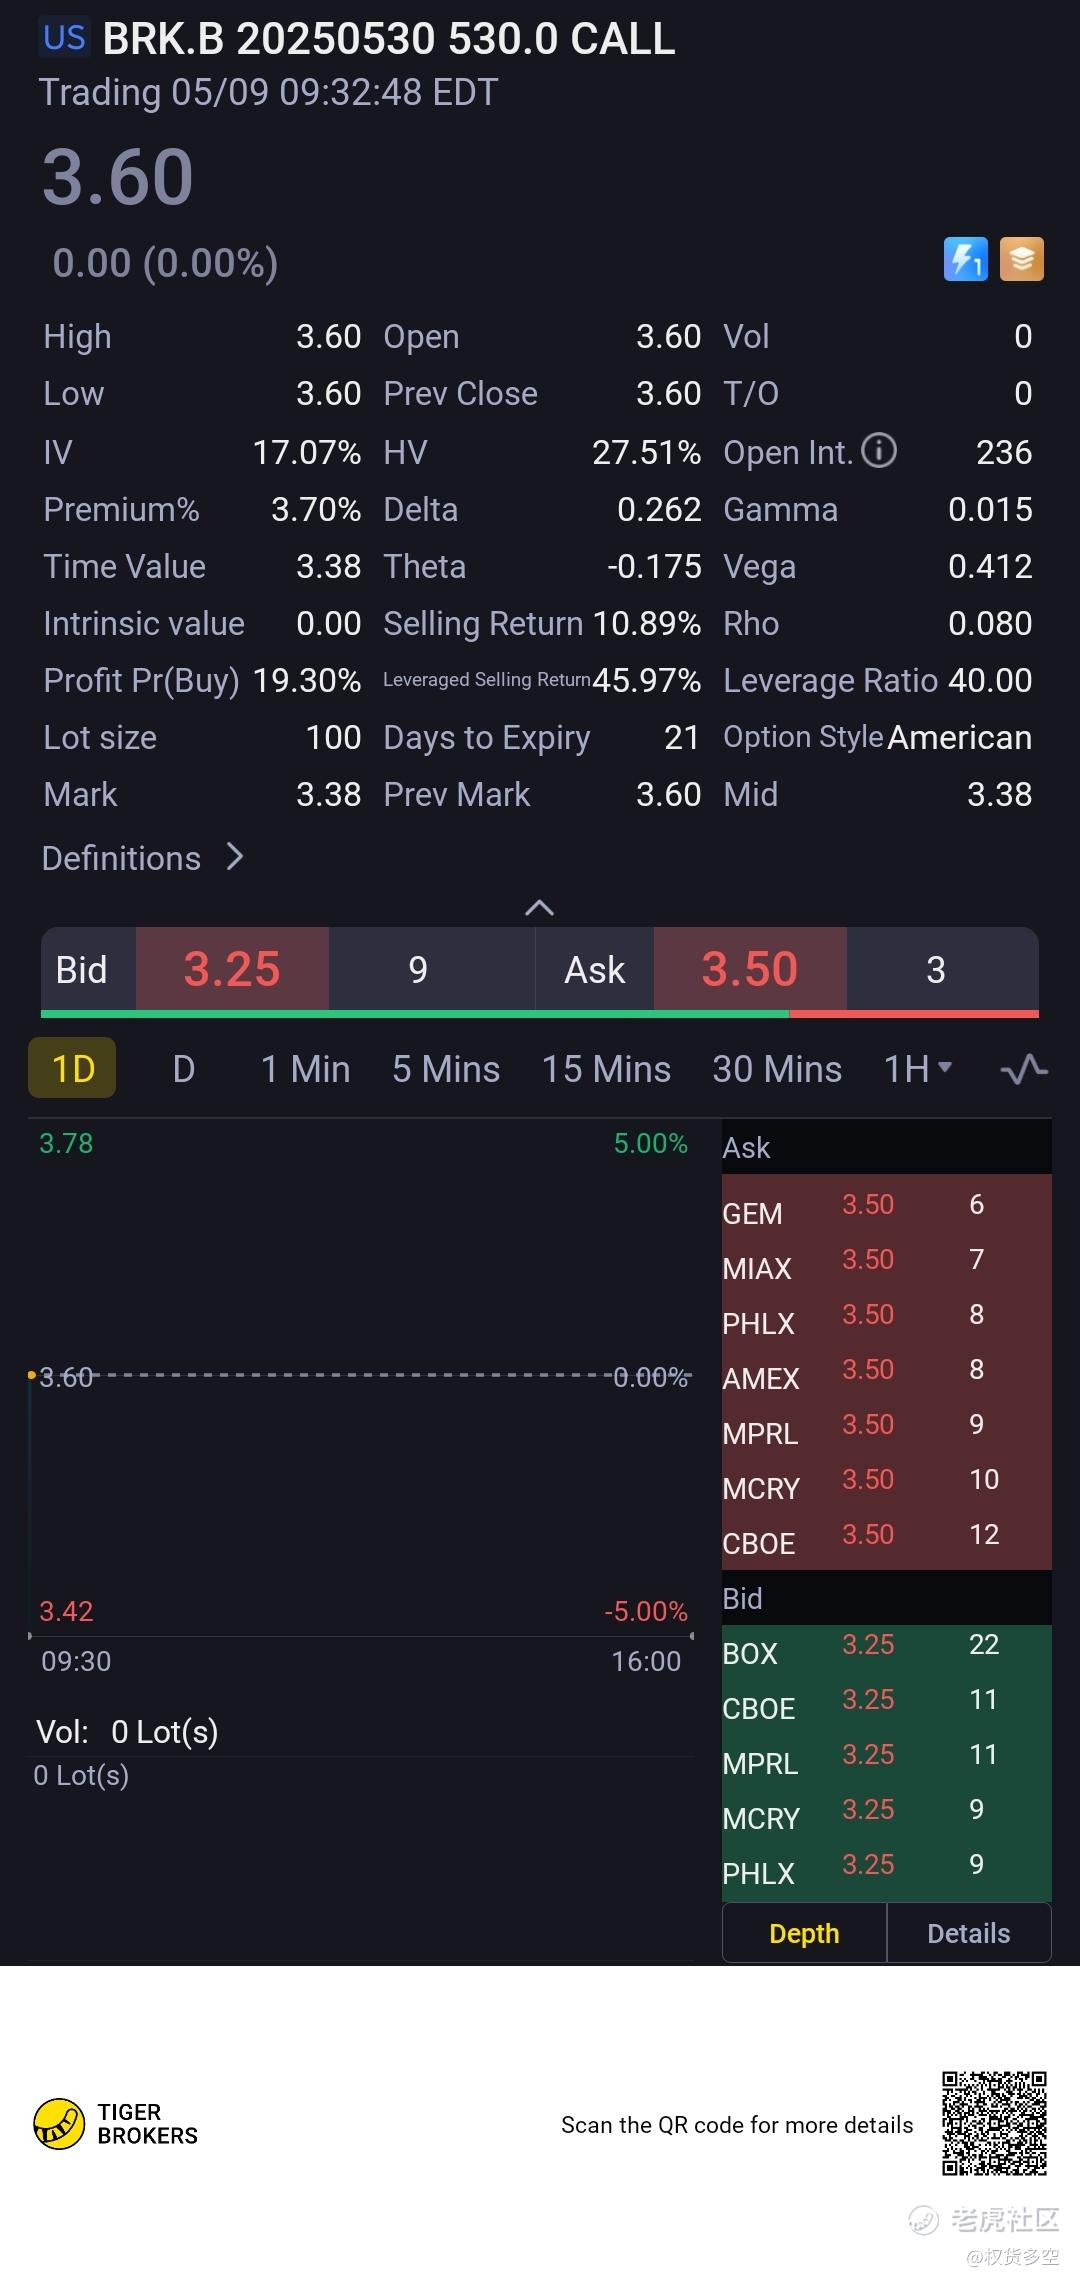Tap the QR code image

click(994, 2122)
